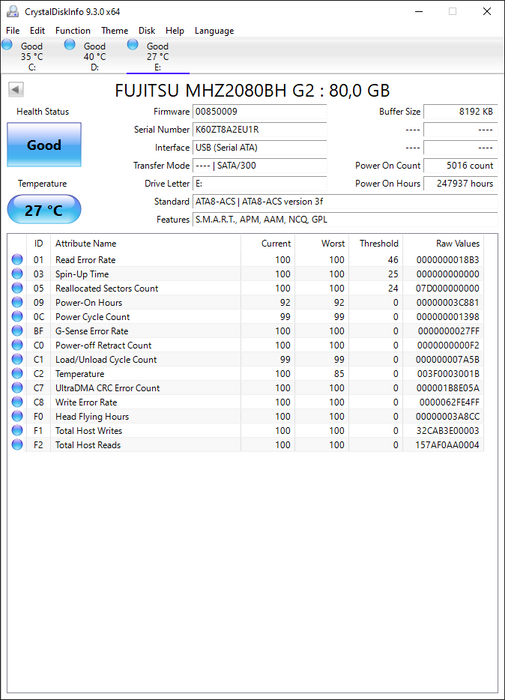Screen dimensions: 505x700
Task: Select the Reallocated Sectors Count attribute name
Action: click(x=107, y=288)
